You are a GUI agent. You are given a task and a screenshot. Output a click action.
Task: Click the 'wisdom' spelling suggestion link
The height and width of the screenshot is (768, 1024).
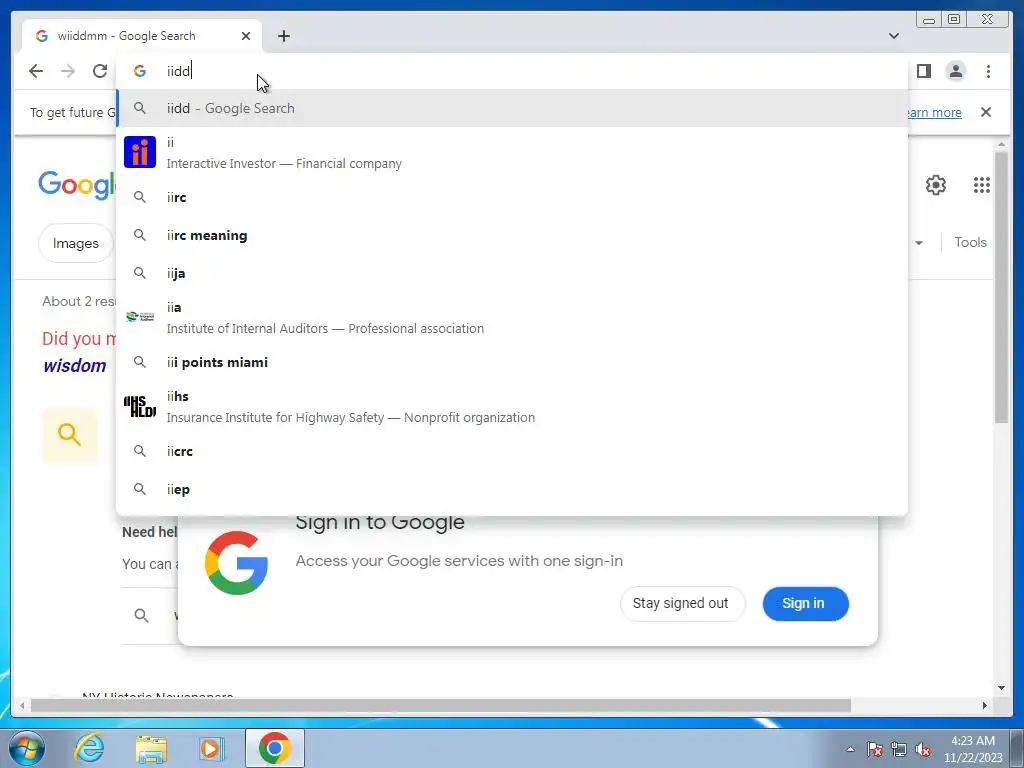pyautogui.click(x=74, y=366)
